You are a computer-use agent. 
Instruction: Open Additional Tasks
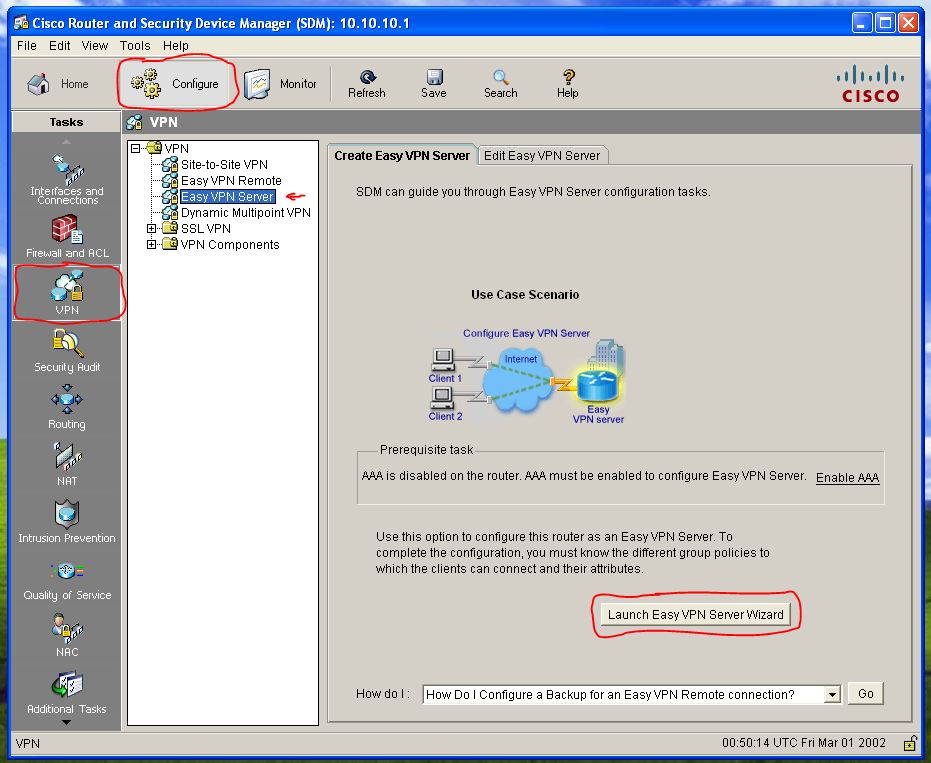click(66, 692)
